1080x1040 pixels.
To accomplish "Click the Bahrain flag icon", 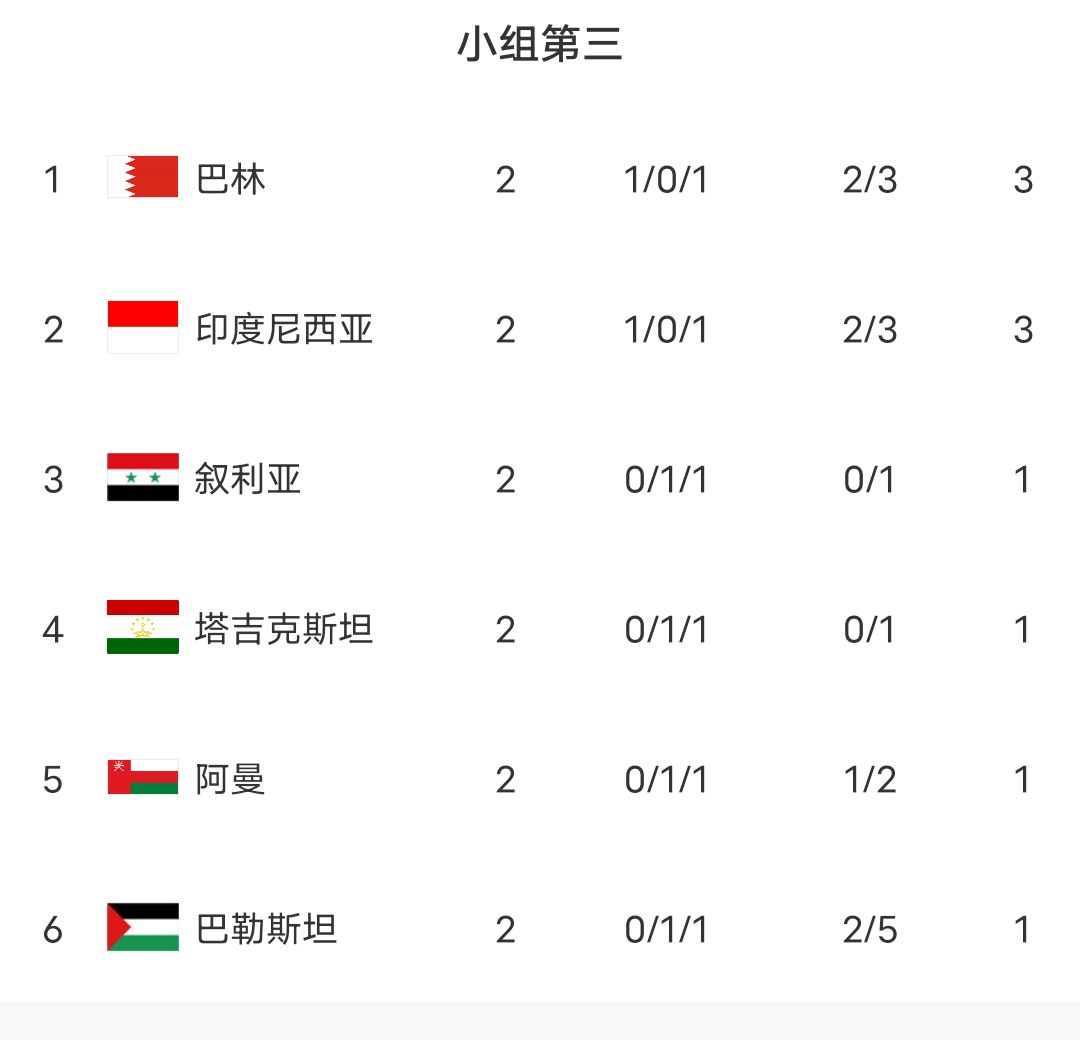I will pyautogui.click(x=143, y=177).
